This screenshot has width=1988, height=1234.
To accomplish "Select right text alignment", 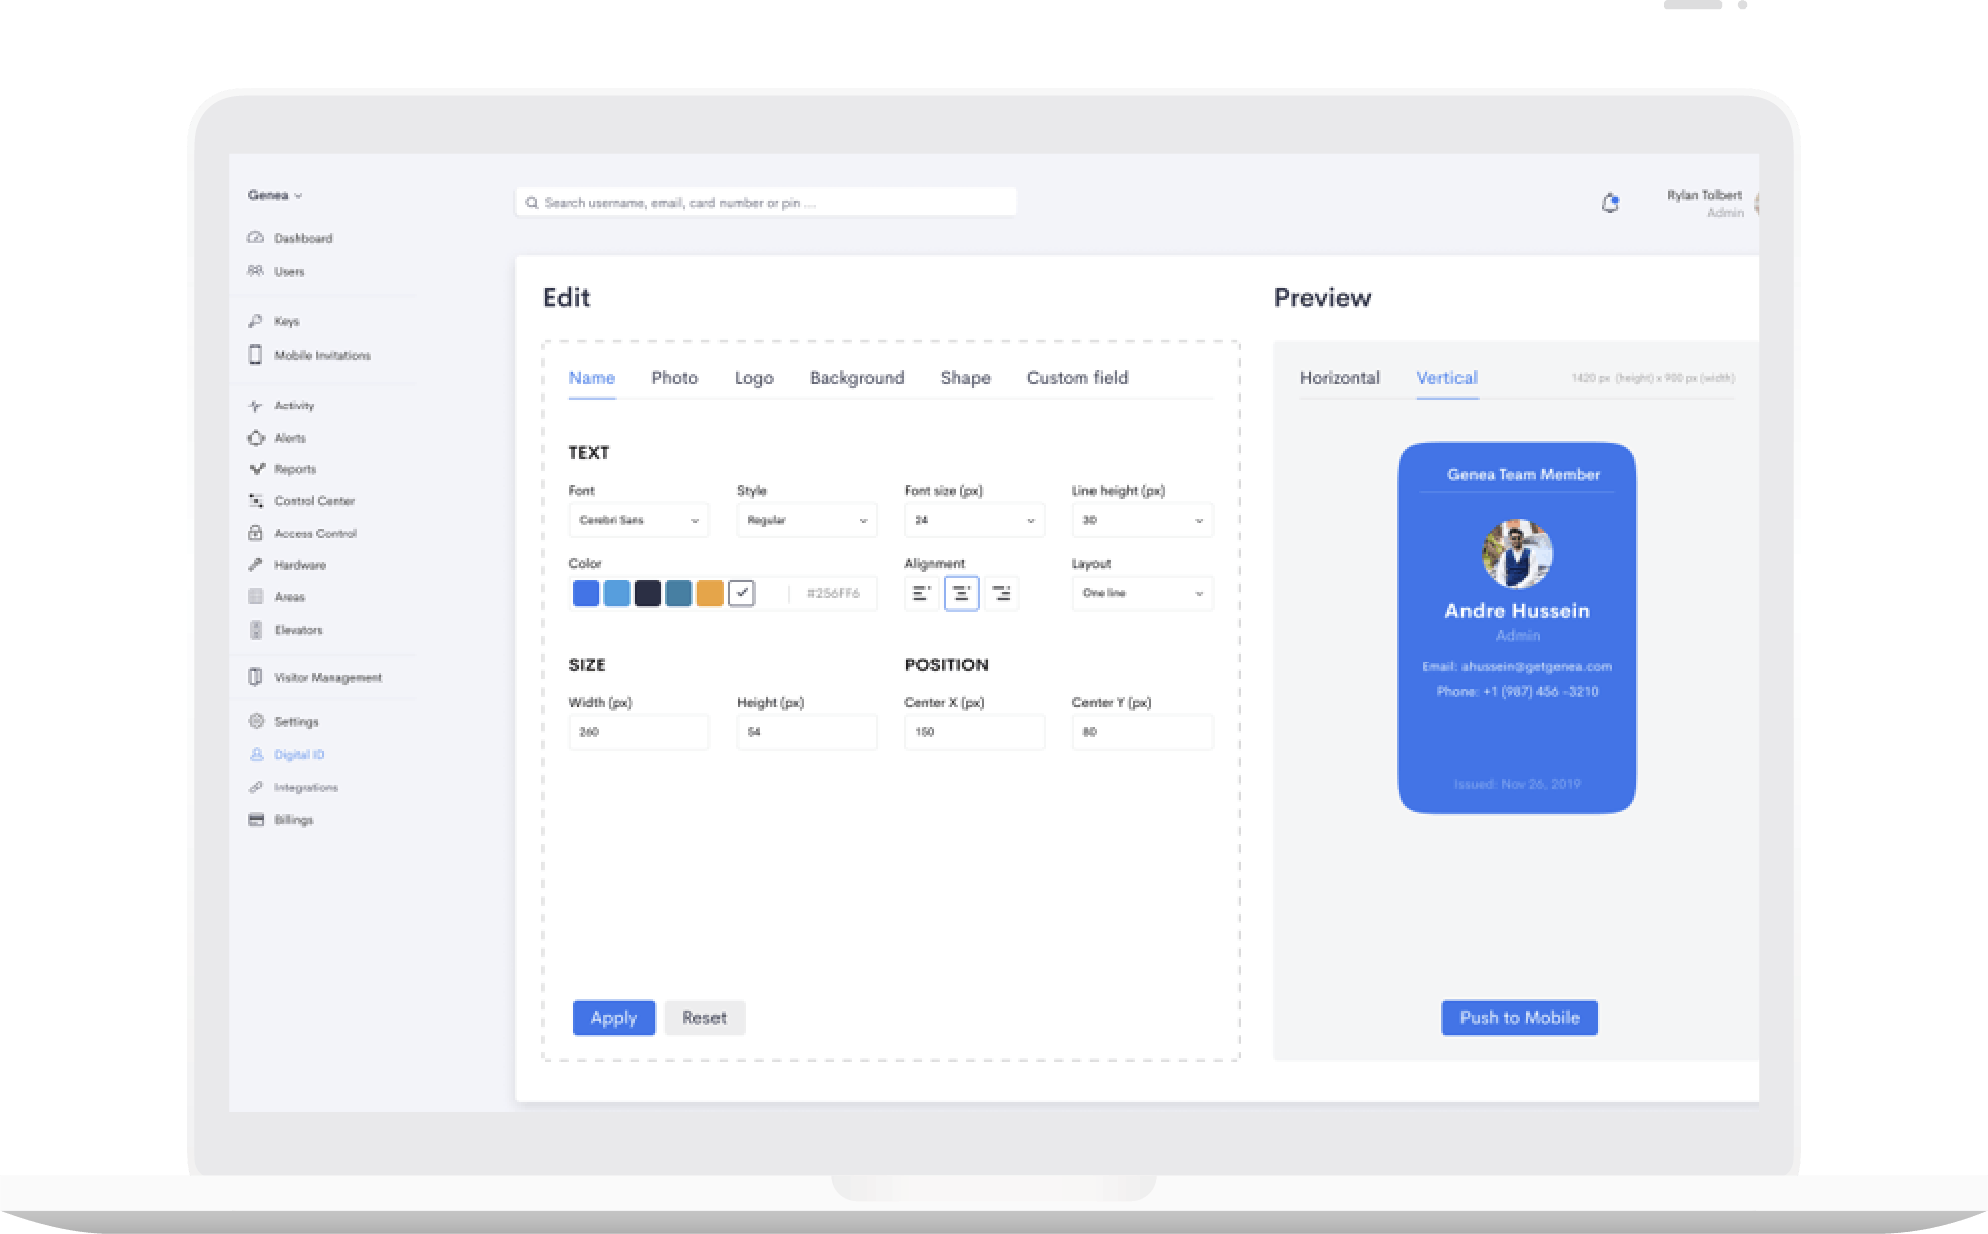I will click(x=1001, y=593).
